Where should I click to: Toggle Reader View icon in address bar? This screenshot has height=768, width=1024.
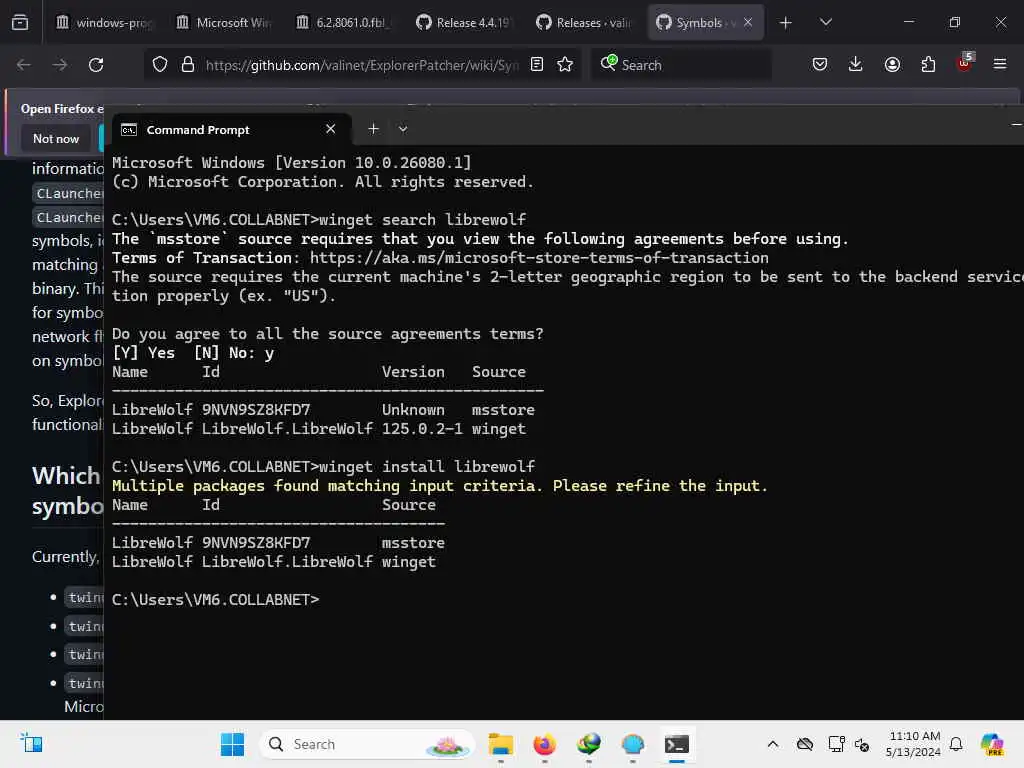click(537, 65)
